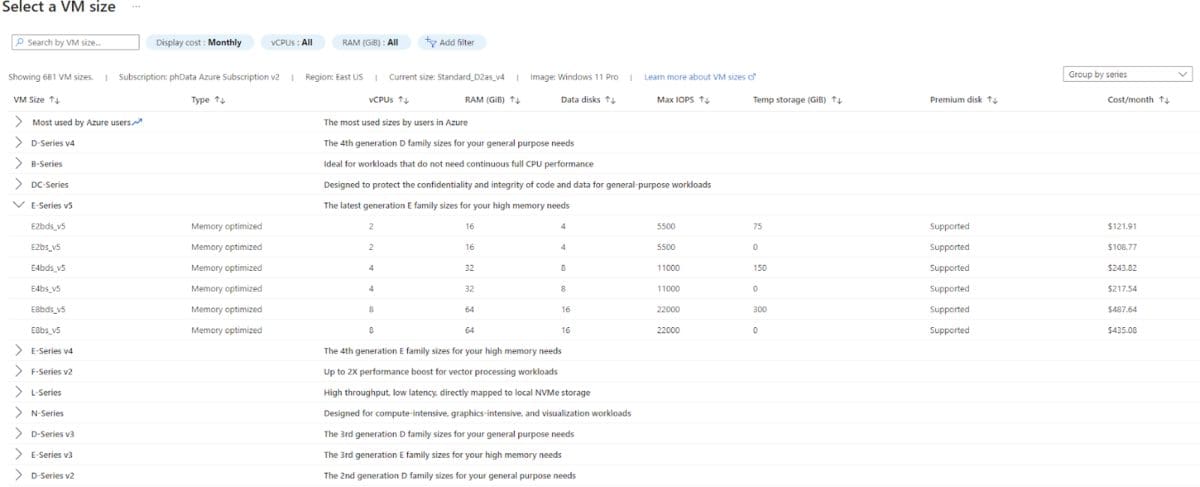Click Temp storage value 300

coord(759,309)
